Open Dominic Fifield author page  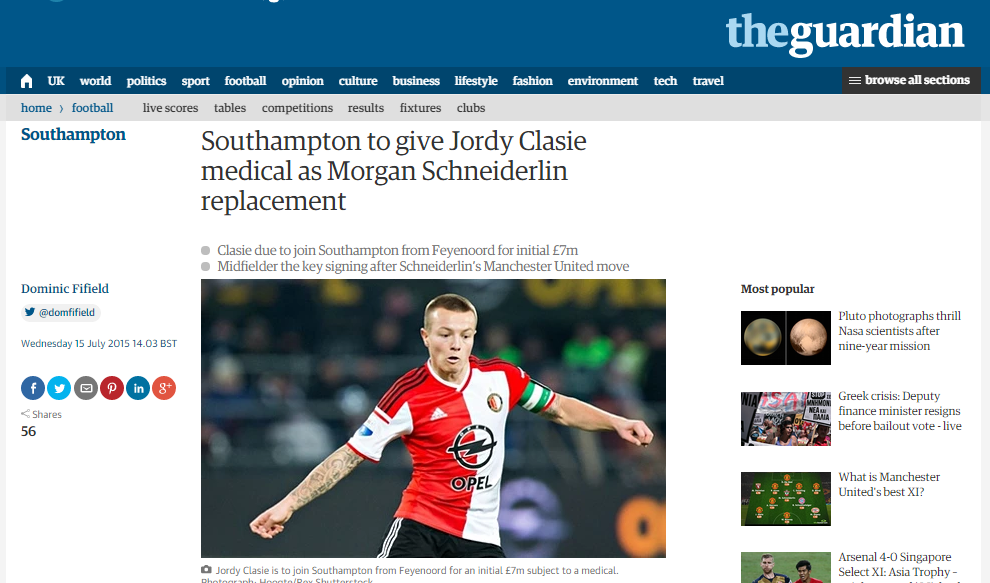65,289
